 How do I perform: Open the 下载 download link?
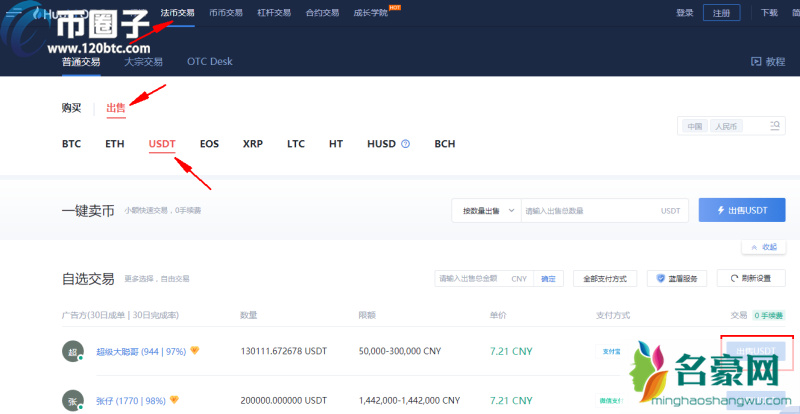769,13
